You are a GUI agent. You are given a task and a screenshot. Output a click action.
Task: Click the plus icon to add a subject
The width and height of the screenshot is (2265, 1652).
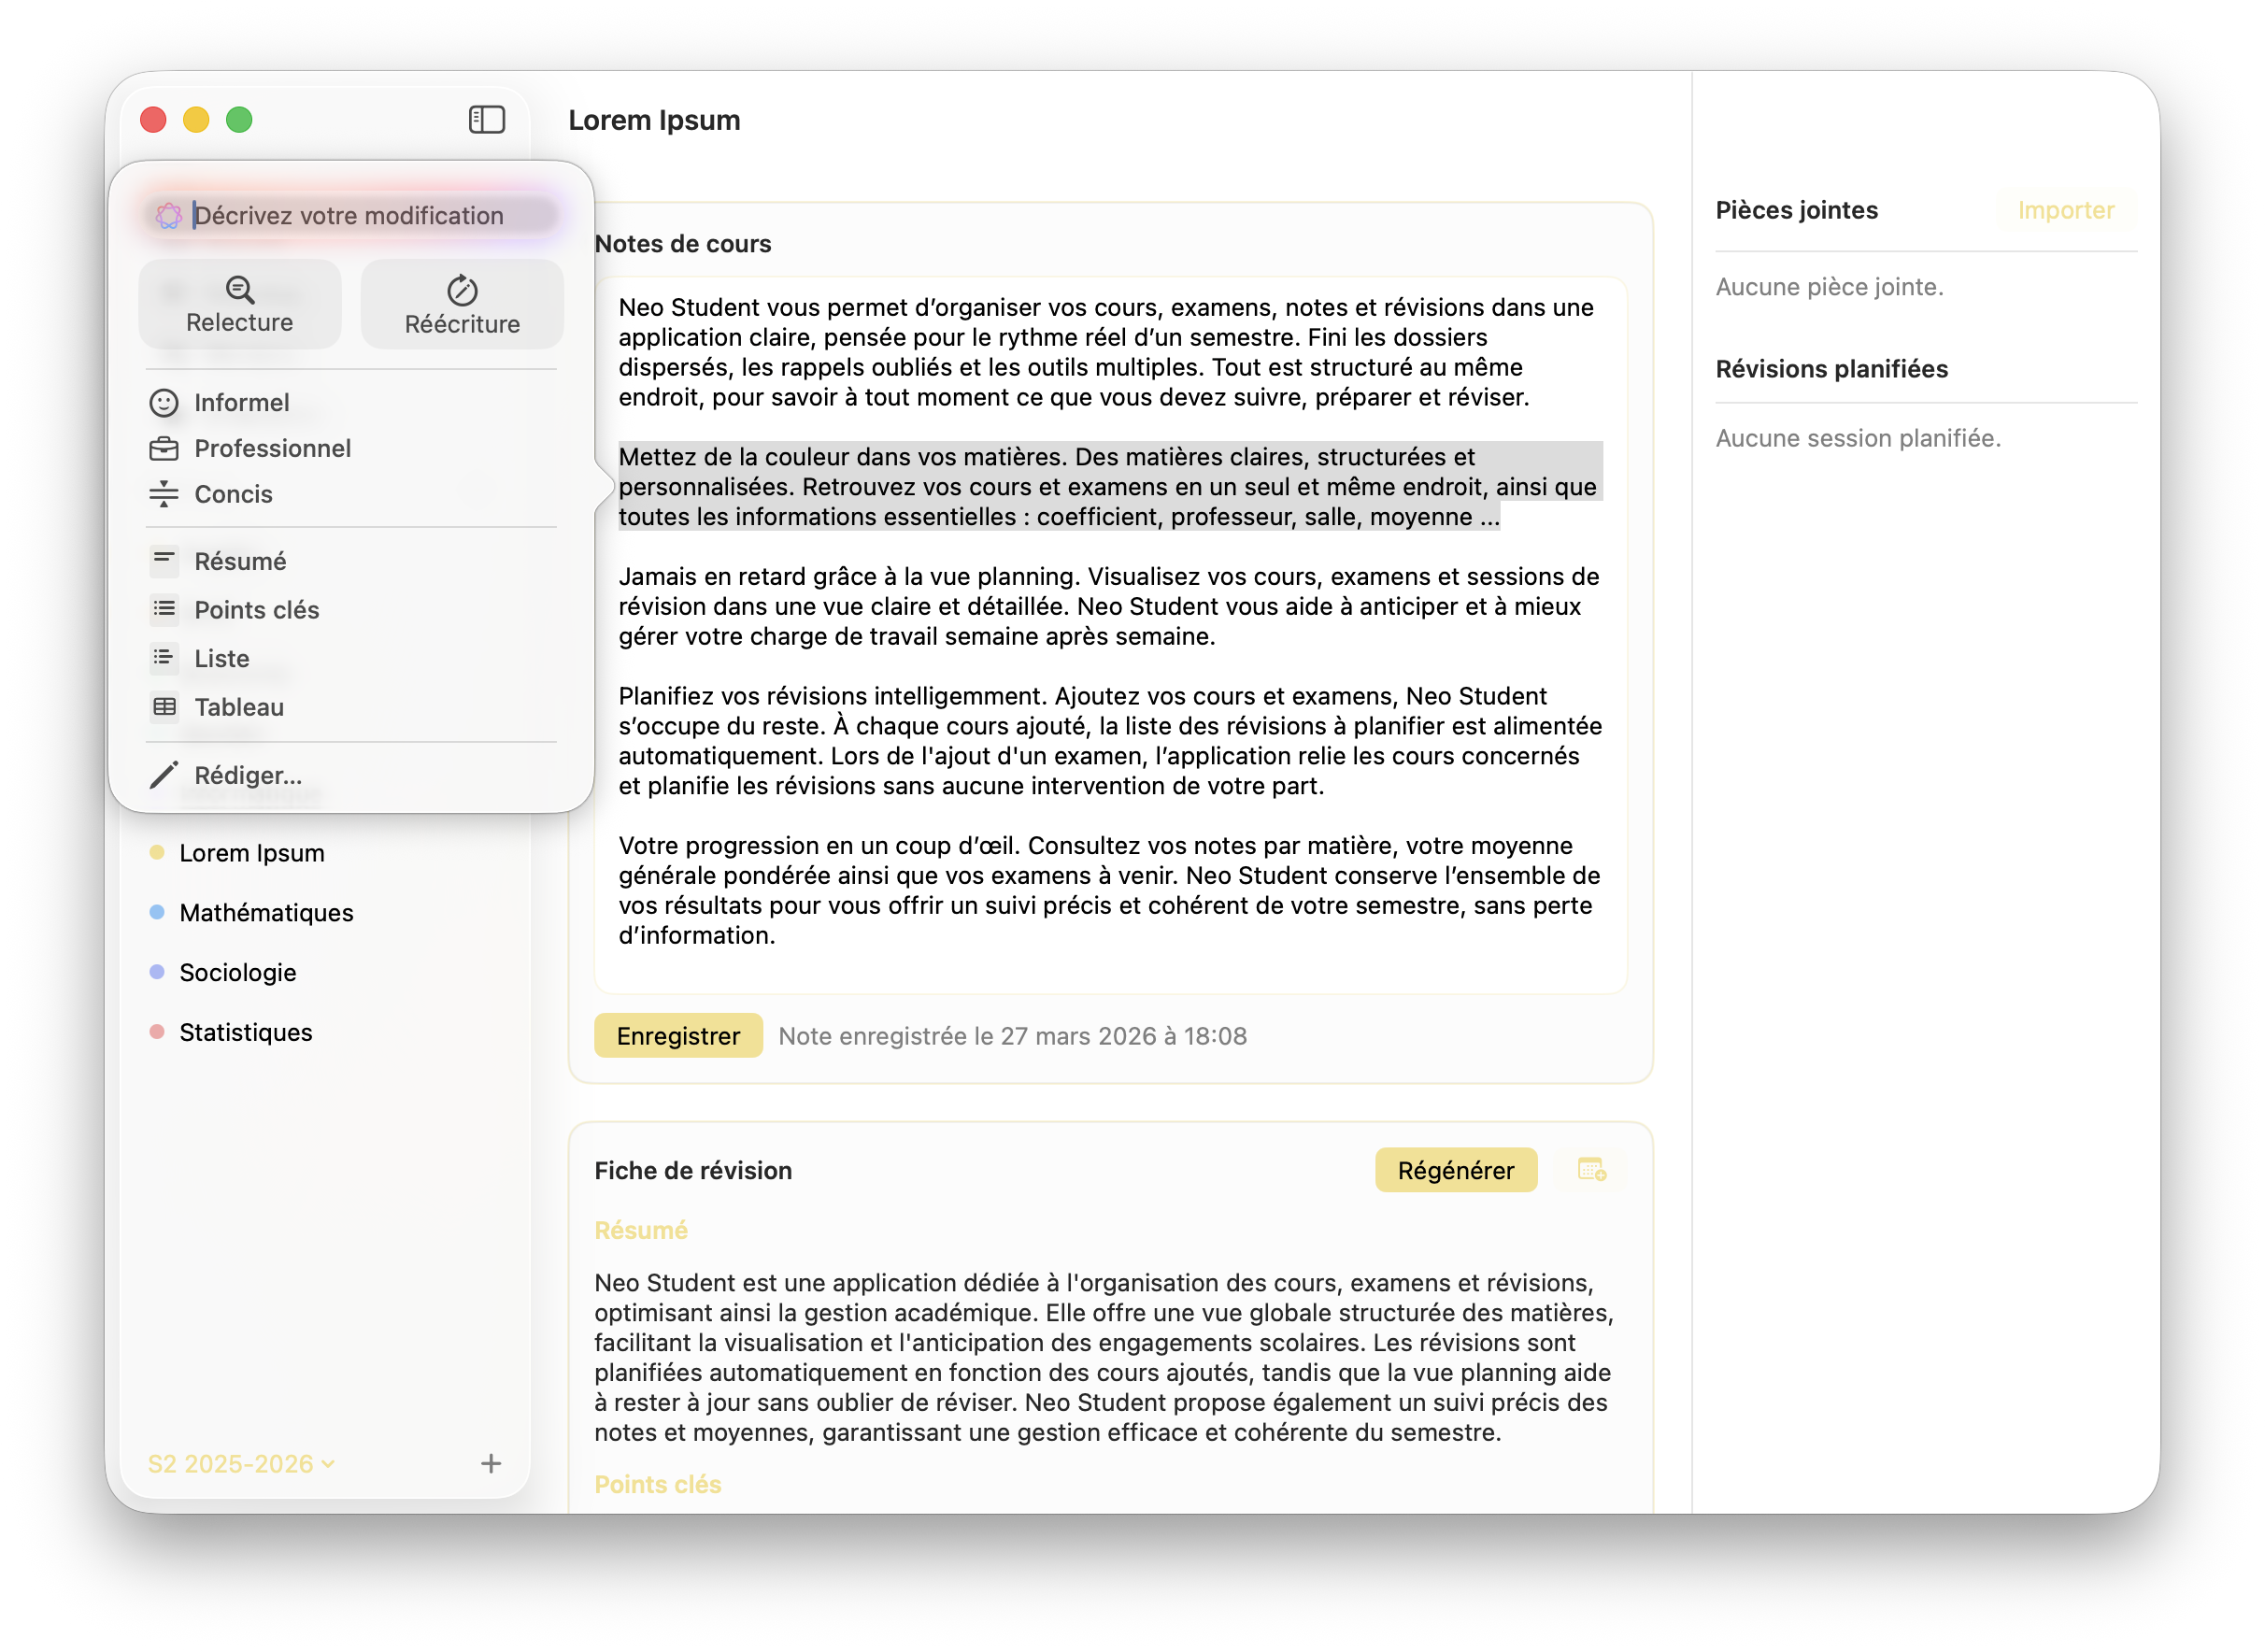click(491, 1464)
